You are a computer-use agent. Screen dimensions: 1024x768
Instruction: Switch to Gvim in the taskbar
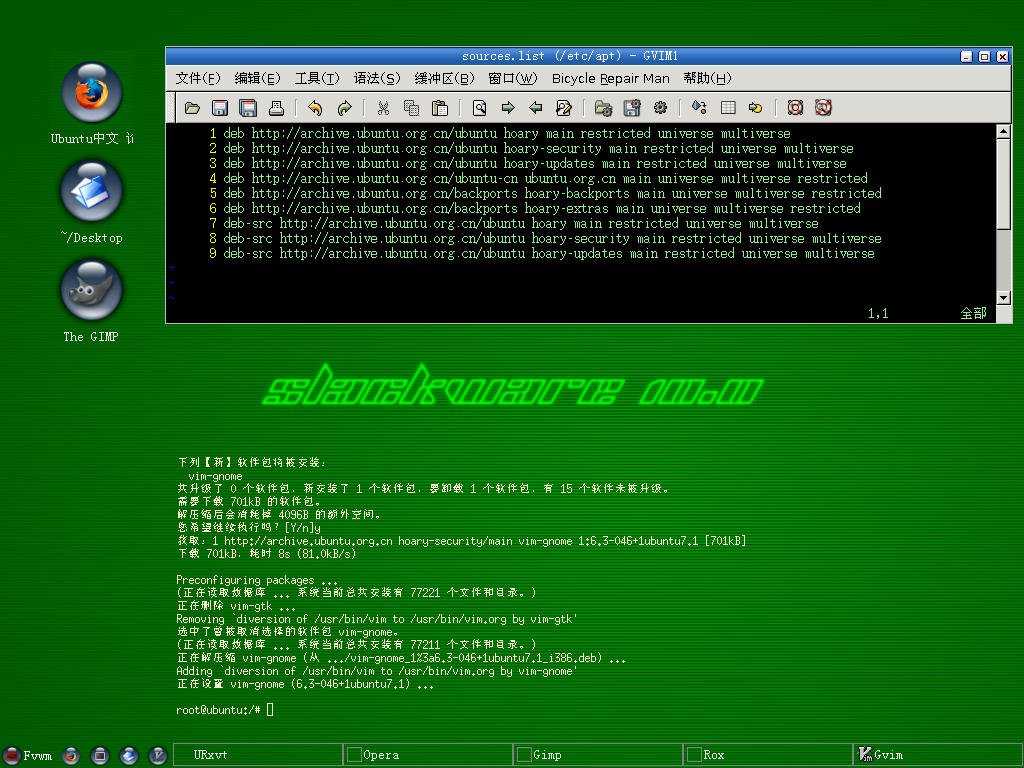(938, 755)
